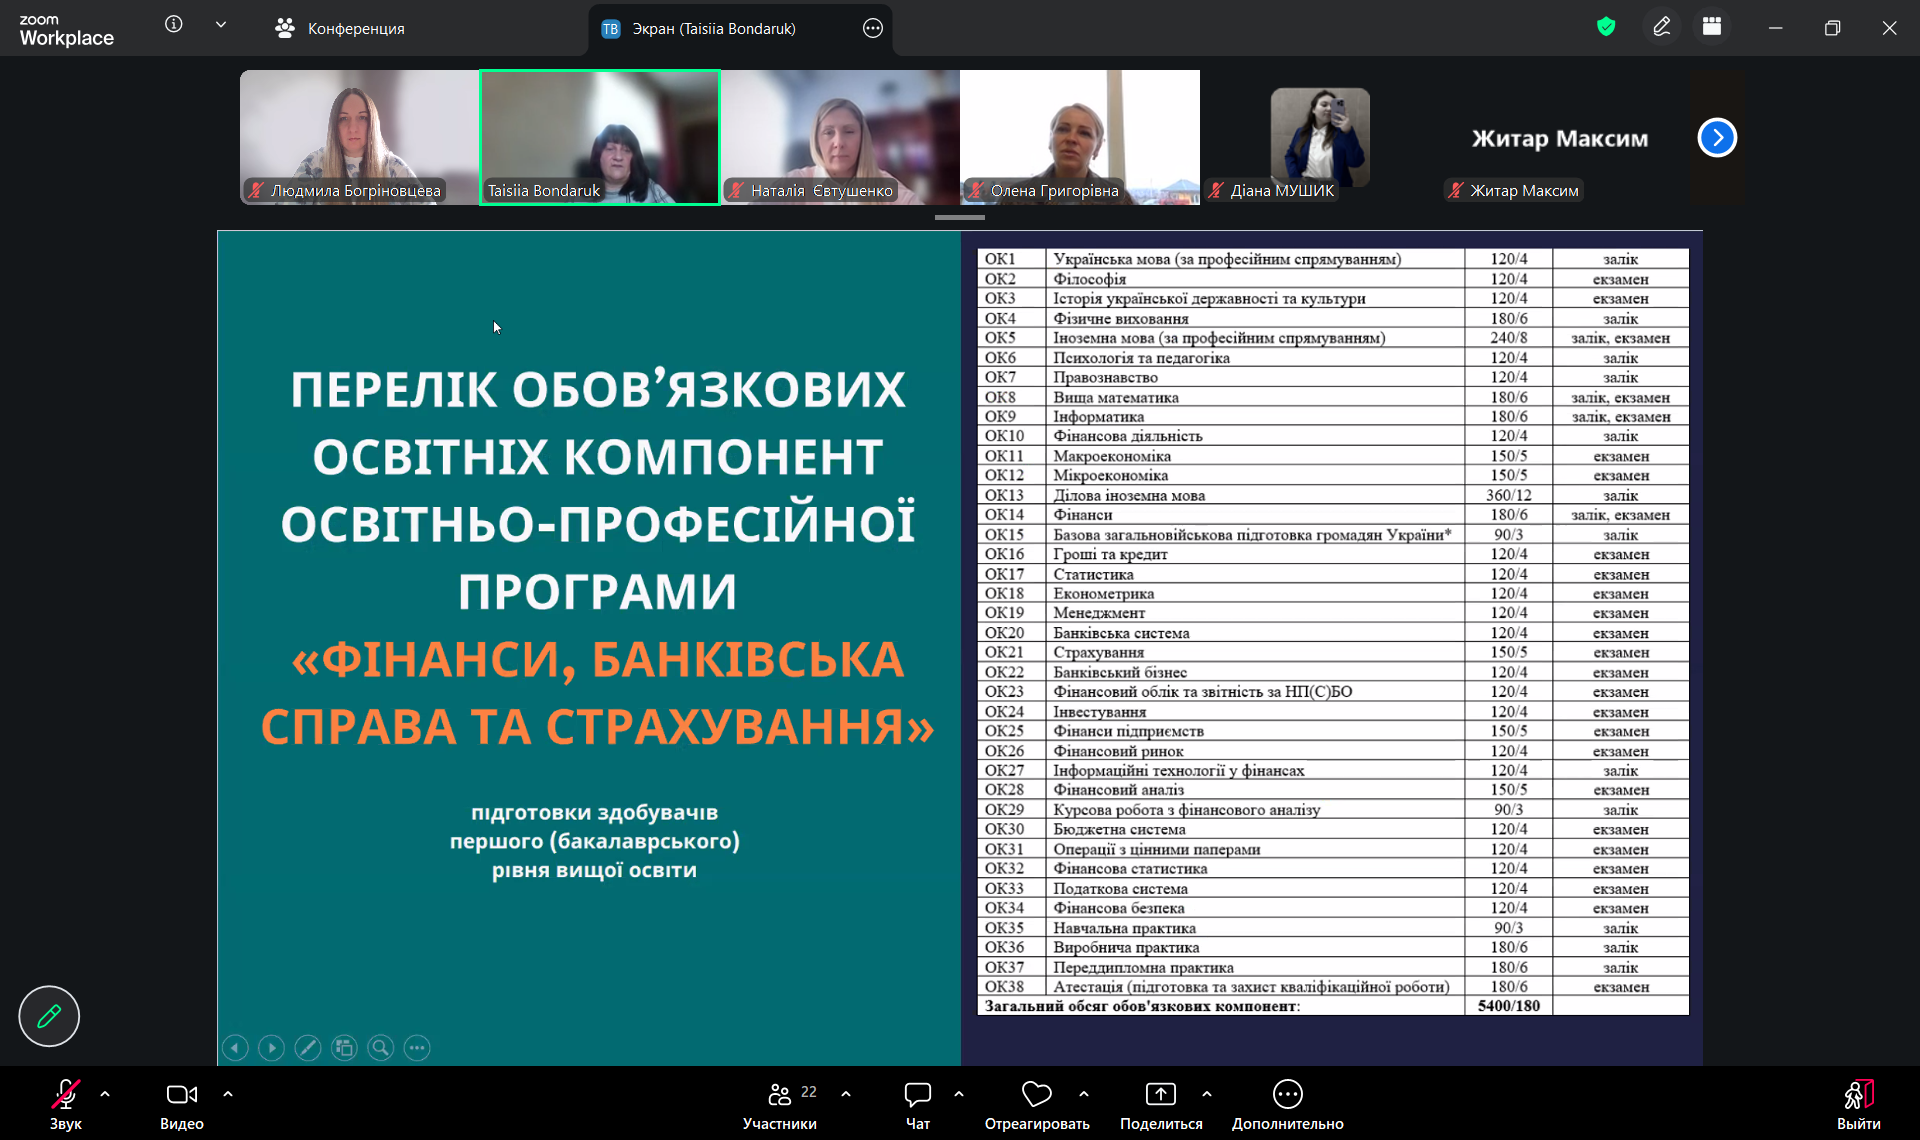Switch to the Конференция tab
This screenshot has width=1920, height=1140.
[x=340, y=28]
